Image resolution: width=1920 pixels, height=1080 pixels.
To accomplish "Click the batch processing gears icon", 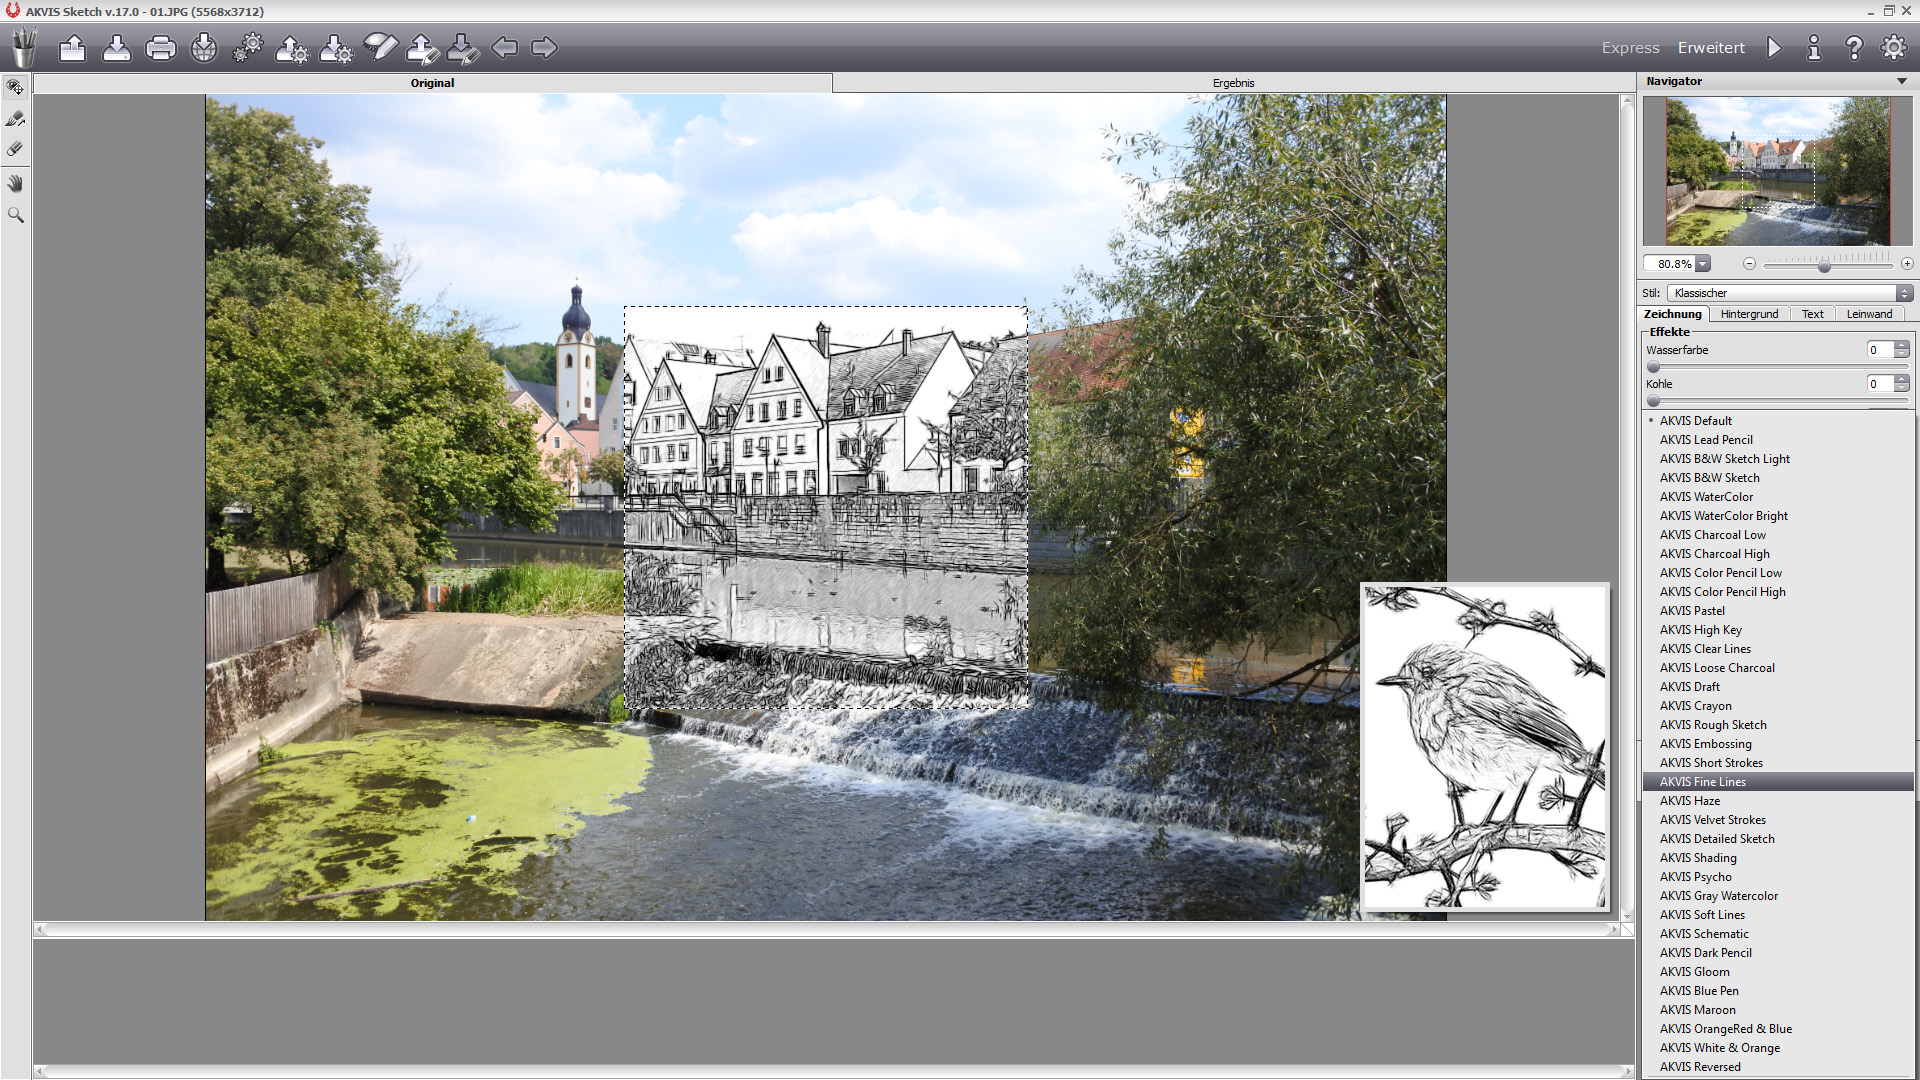I will (248, 48).
